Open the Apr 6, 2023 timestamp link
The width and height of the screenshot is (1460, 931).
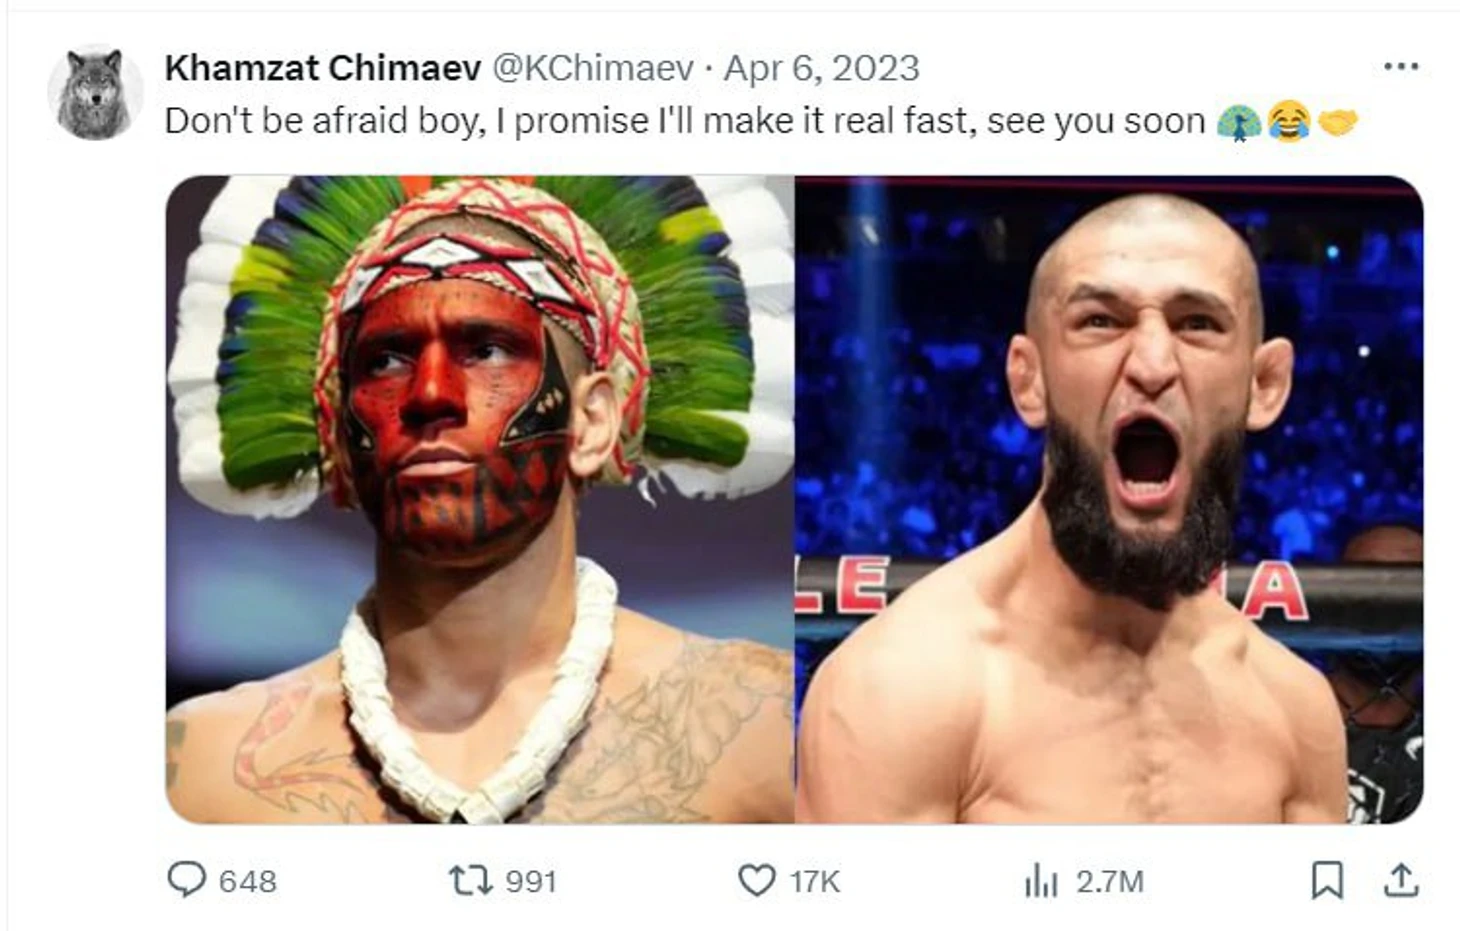click(821, 68)
